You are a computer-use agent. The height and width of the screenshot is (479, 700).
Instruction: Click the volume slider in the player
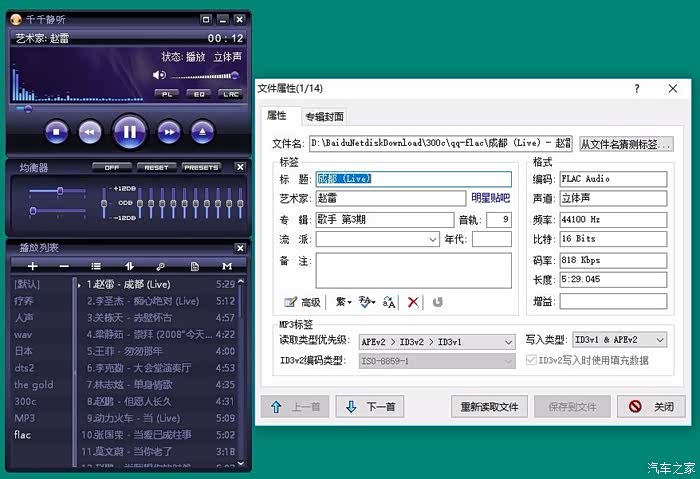click(203, 75)
